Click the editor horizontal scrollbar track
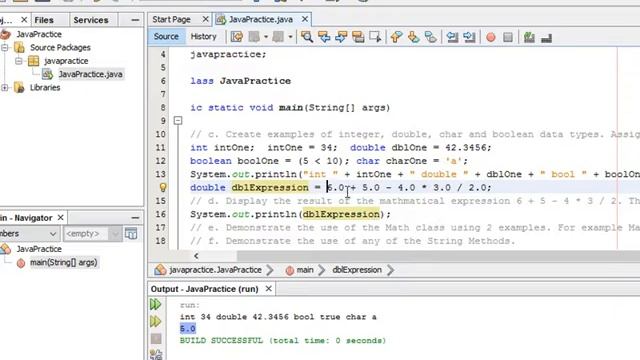The width and height of the screenshot is (640, 360). pyautogui.click(x=438, y=256)
